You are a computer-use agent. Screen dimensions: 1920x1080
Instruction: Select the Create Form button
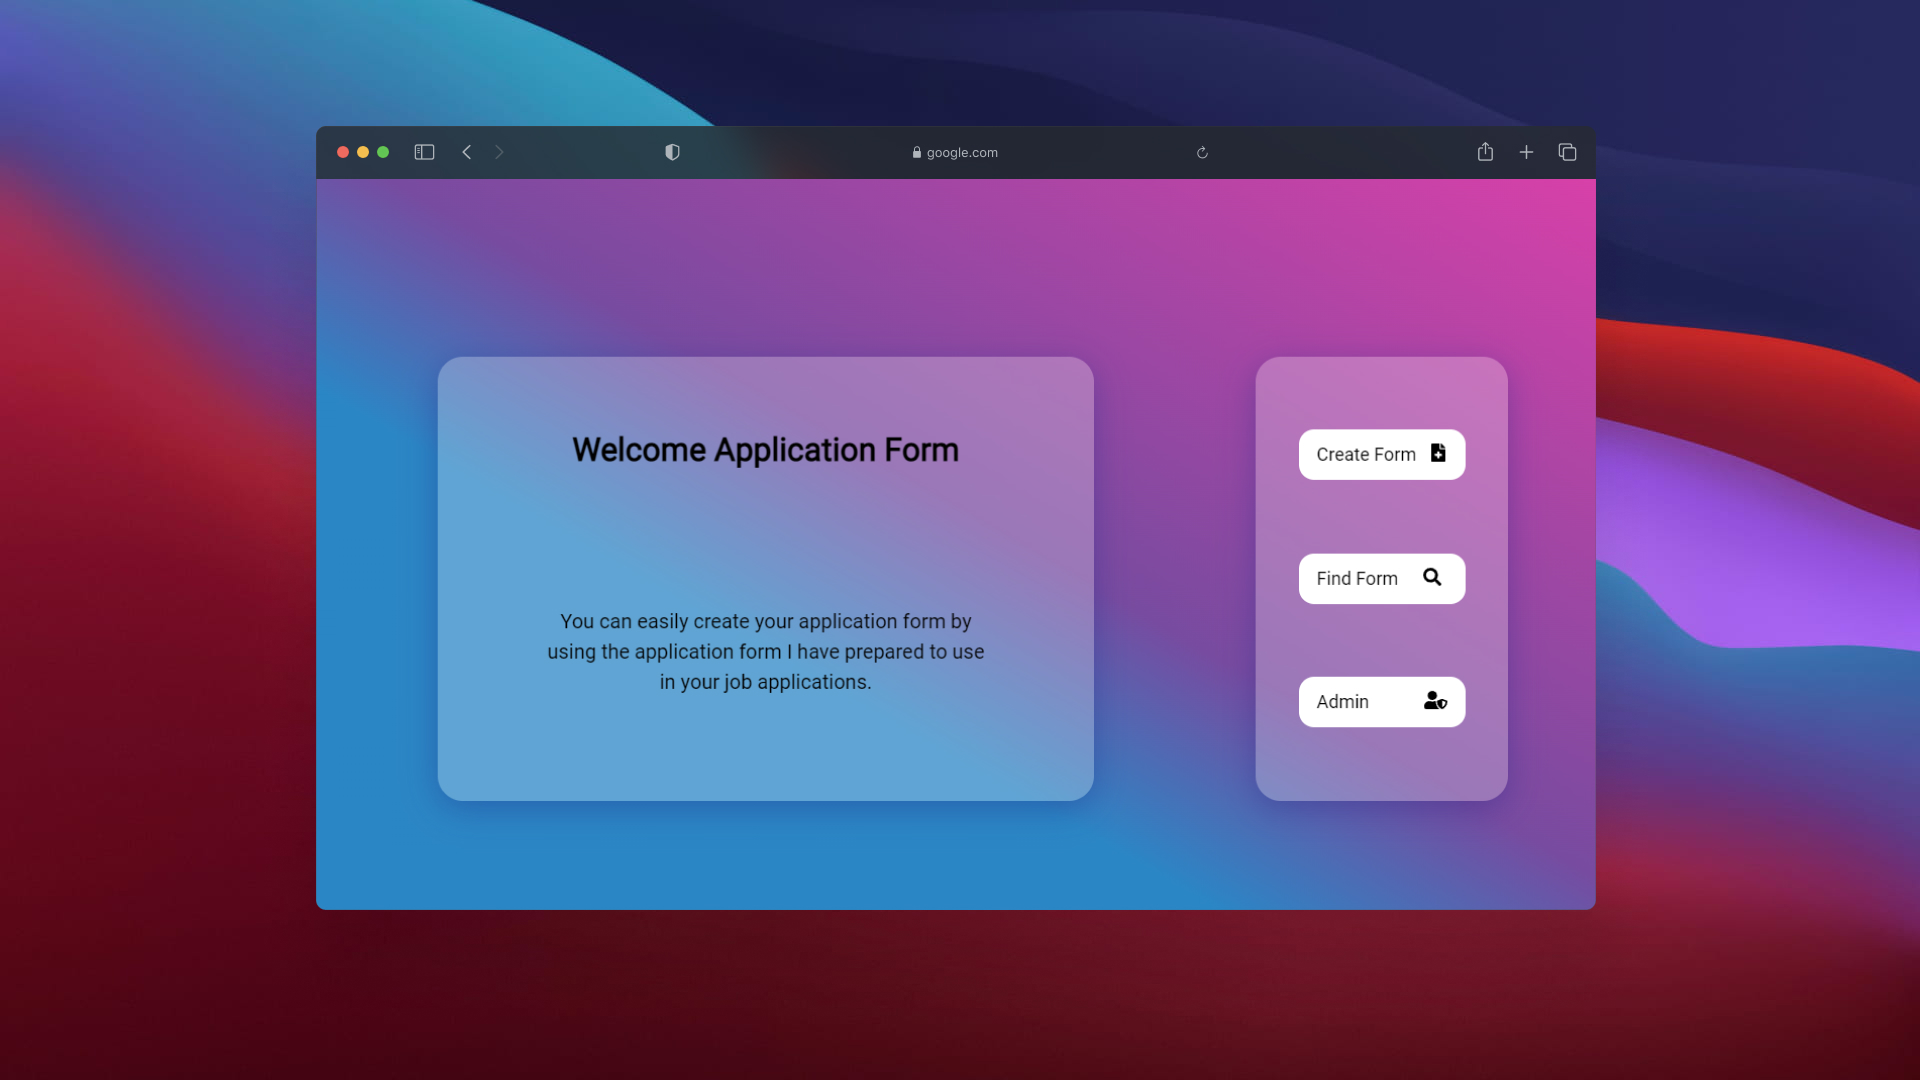pyautogui.click(x=1381, y=453)
